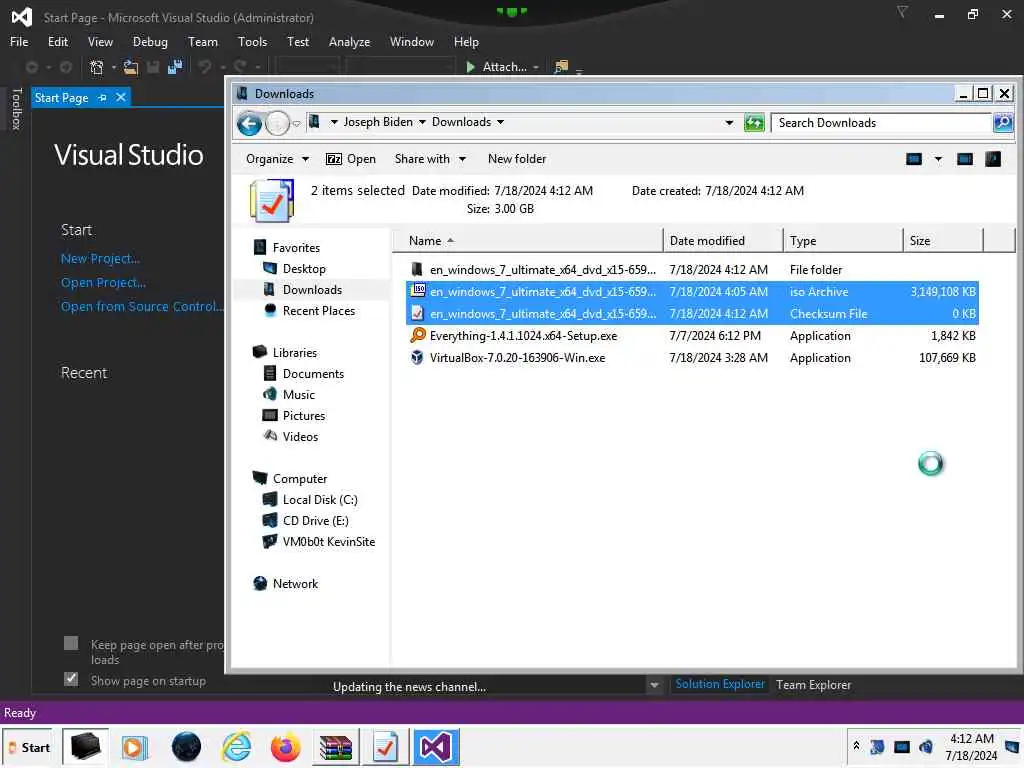Click the search magnifier in Downloads

click(x=1002, y=122)
